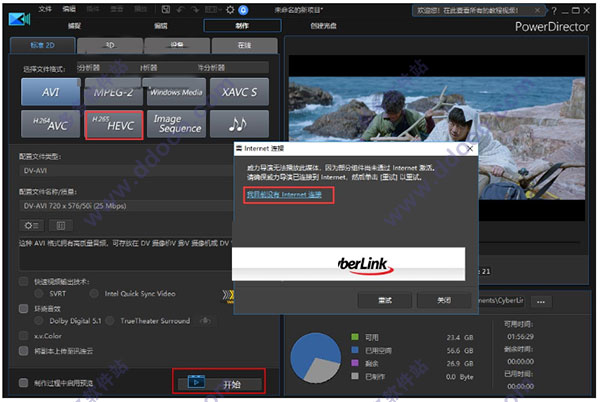Click the PowerDirector logo icon
600x402 pixels.
[x=19, y=19]
